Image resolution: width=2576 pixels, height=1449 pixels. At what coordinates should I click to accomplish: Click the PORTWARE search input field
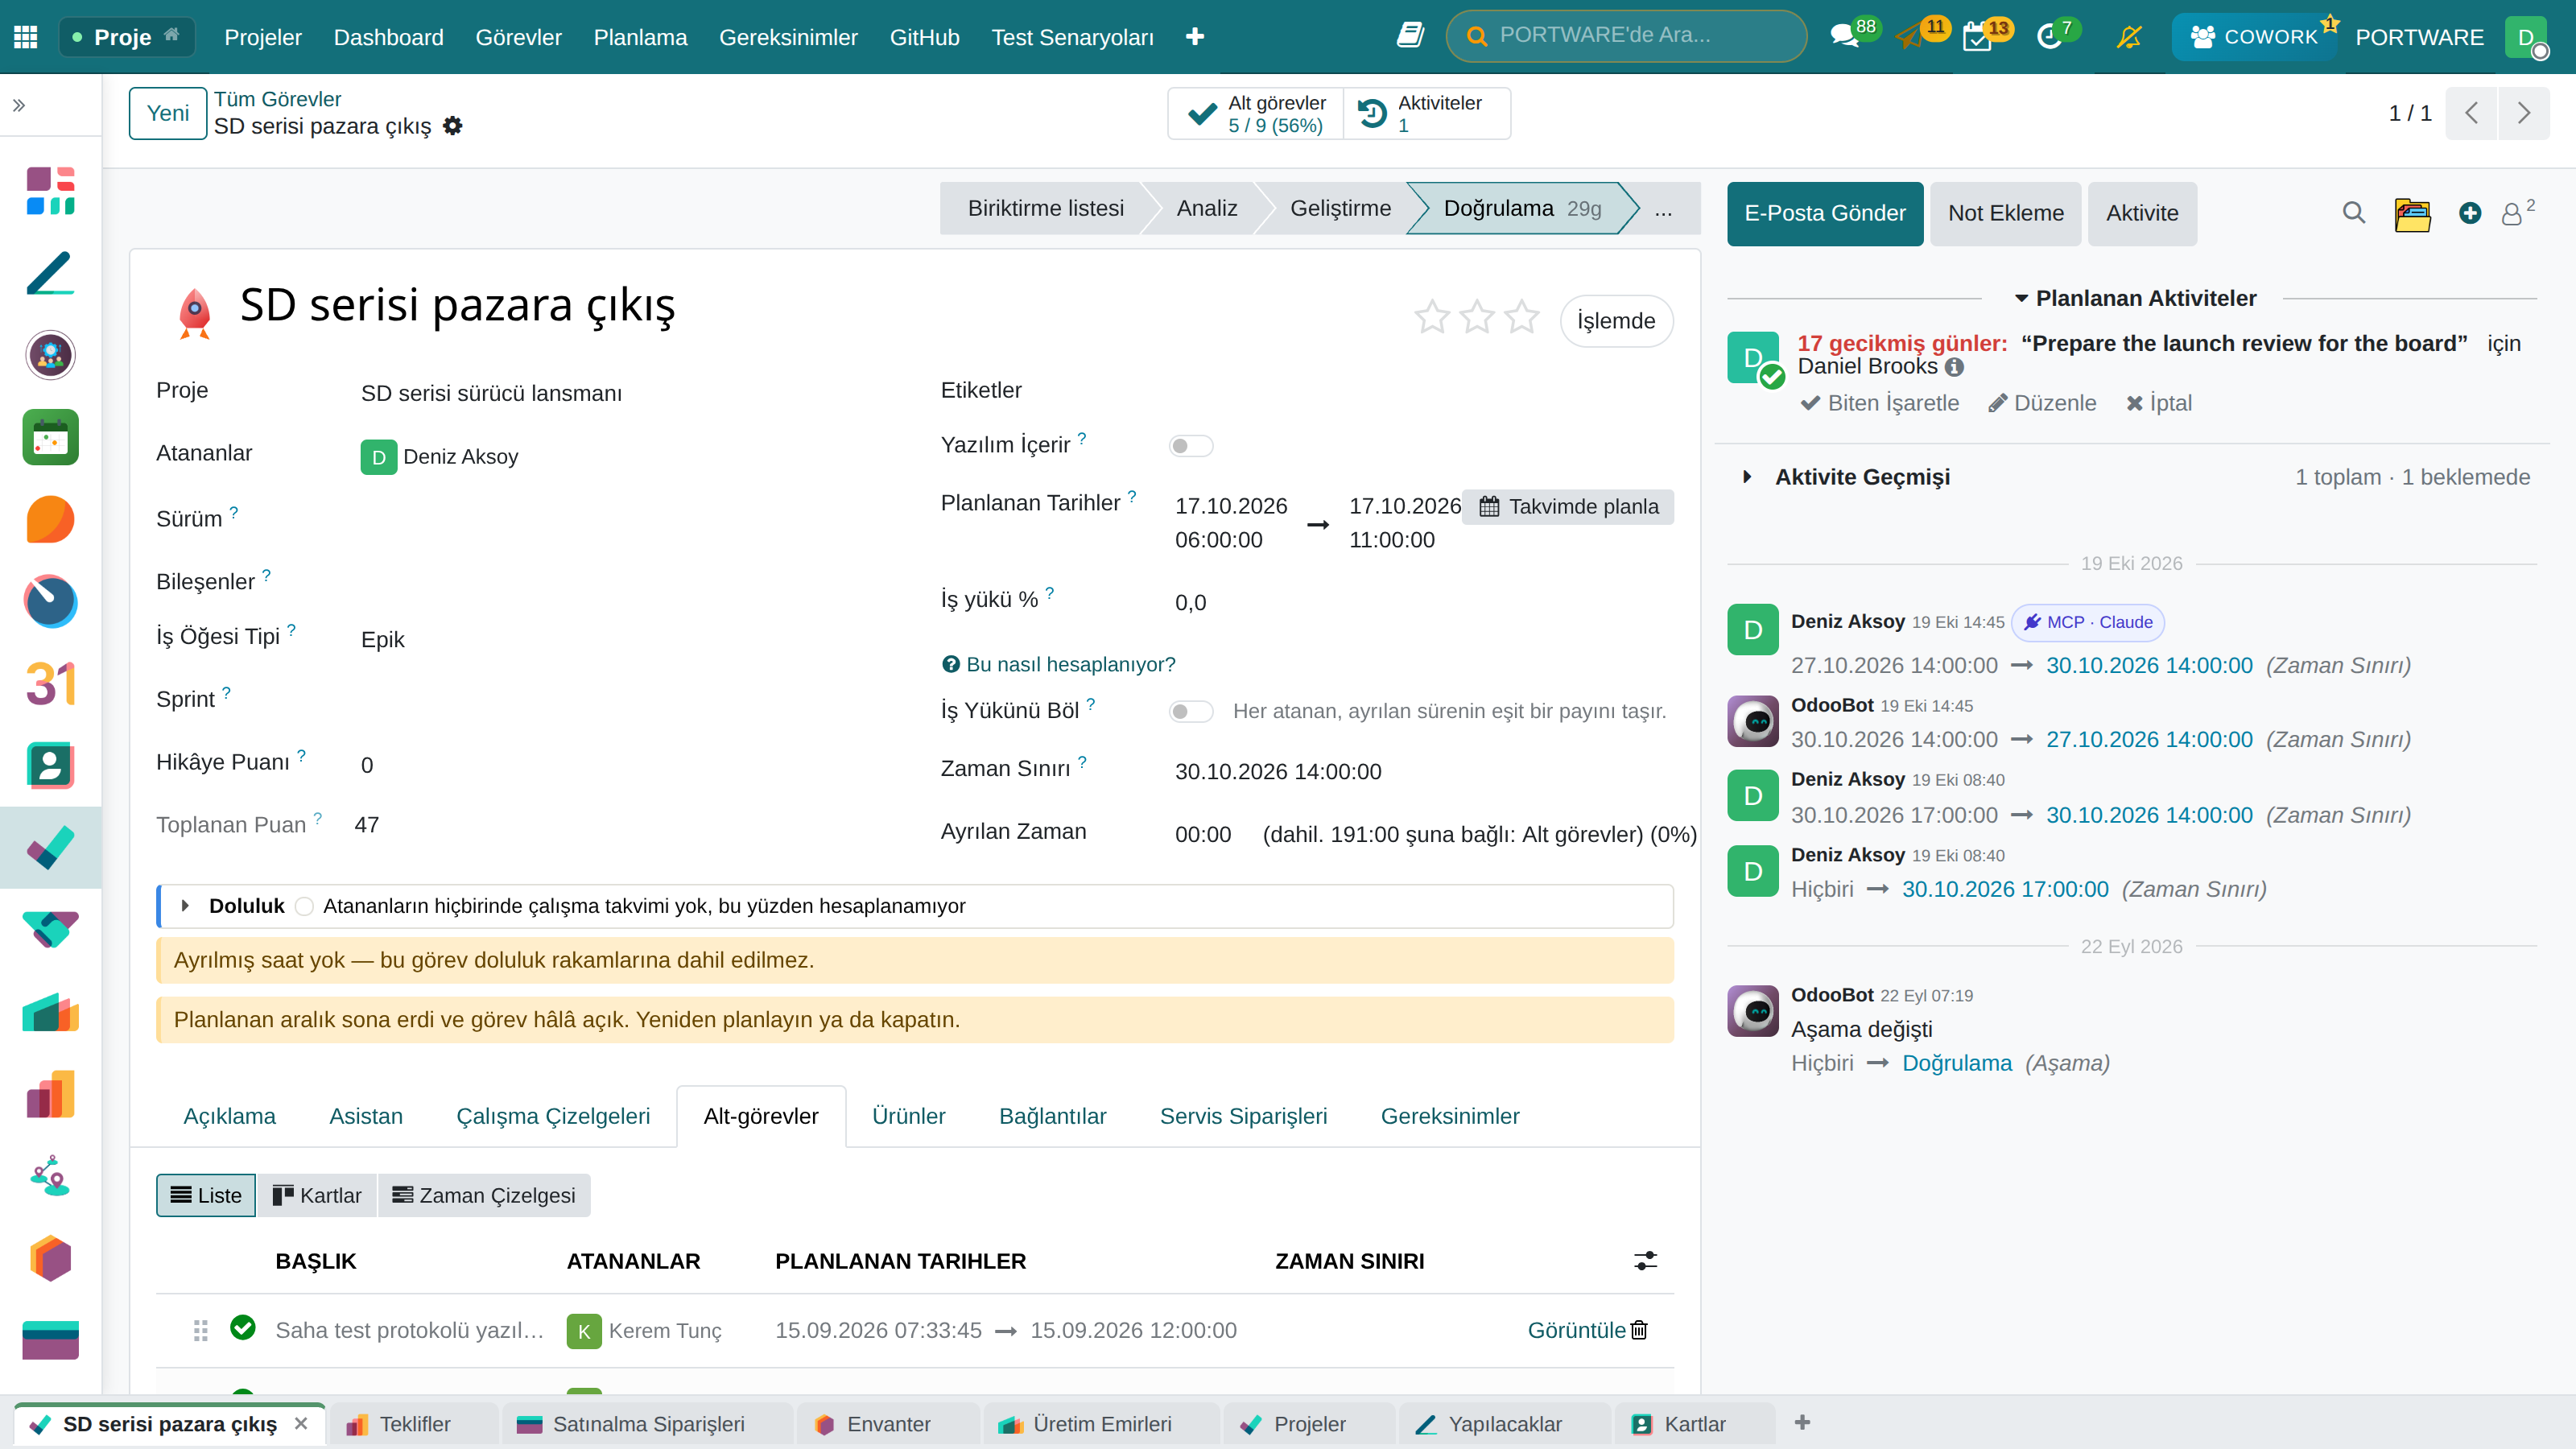(x=1627, y=36)
